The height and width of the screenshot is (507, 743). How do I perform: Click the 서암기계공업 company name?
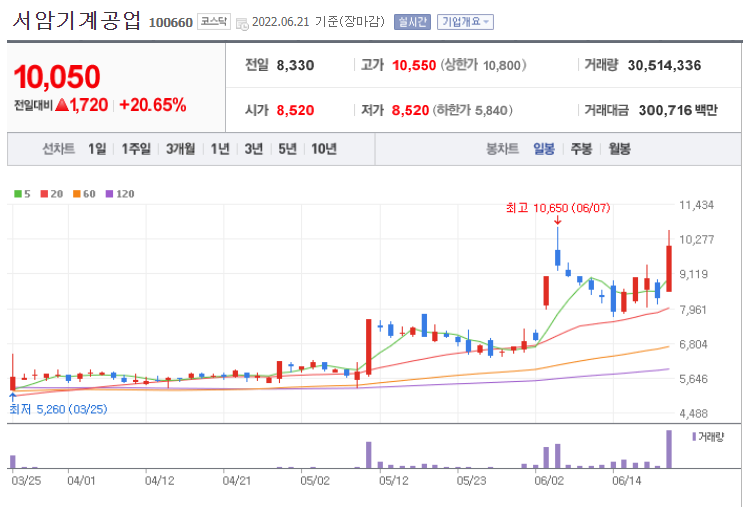pos(77,21)
